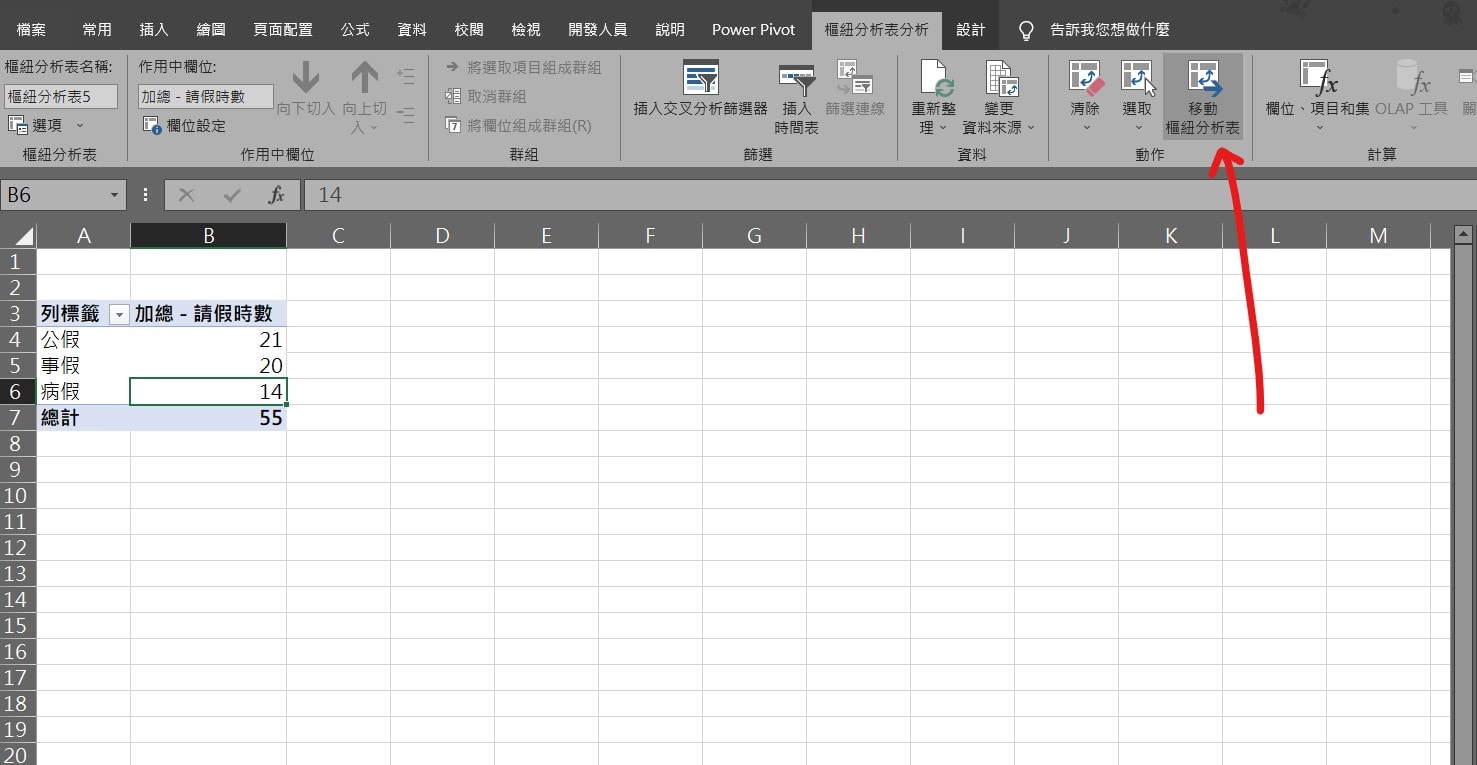The height and width of the screenshot is (765, 1477).
Task: Click the vertical scrollbar up arrow
Action: (x=1463, y=235)
